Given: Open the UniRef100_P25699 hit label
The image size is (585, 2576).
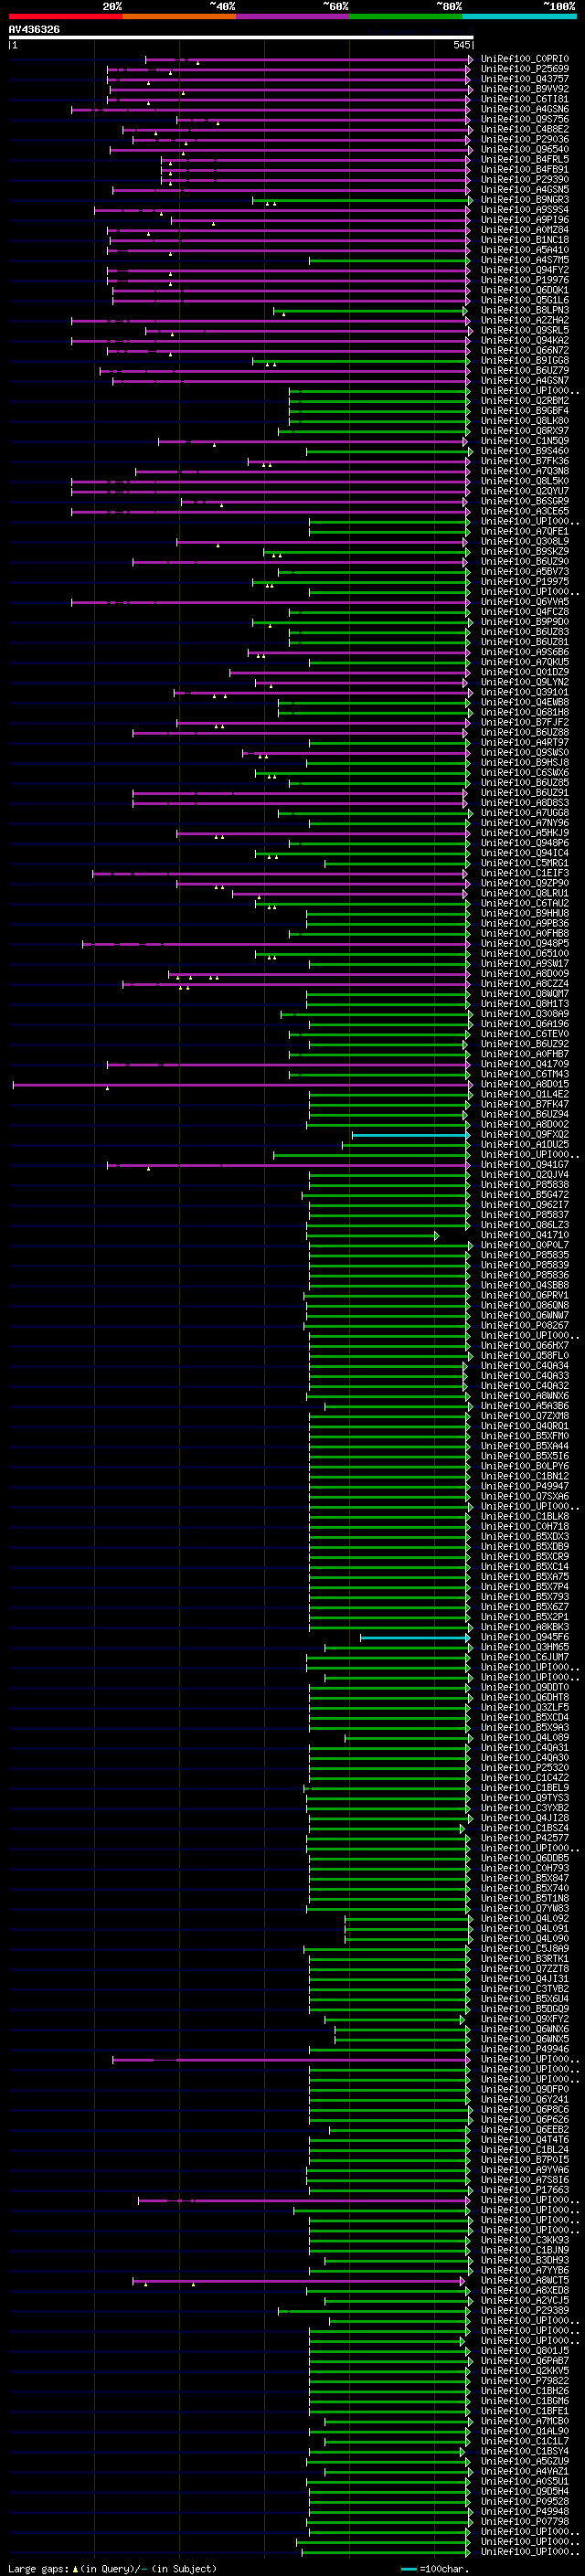Looking at the screenshot, I should tap(525, 69).
